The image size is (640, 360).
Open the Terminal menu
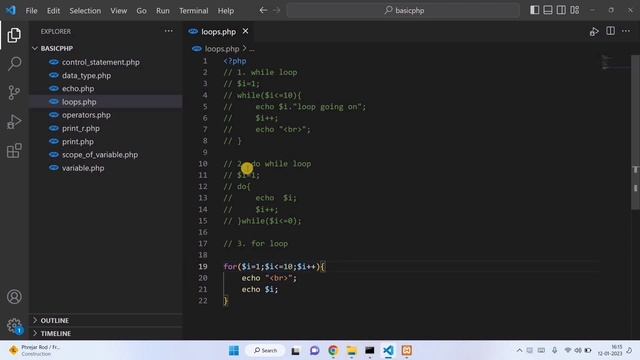193,11
